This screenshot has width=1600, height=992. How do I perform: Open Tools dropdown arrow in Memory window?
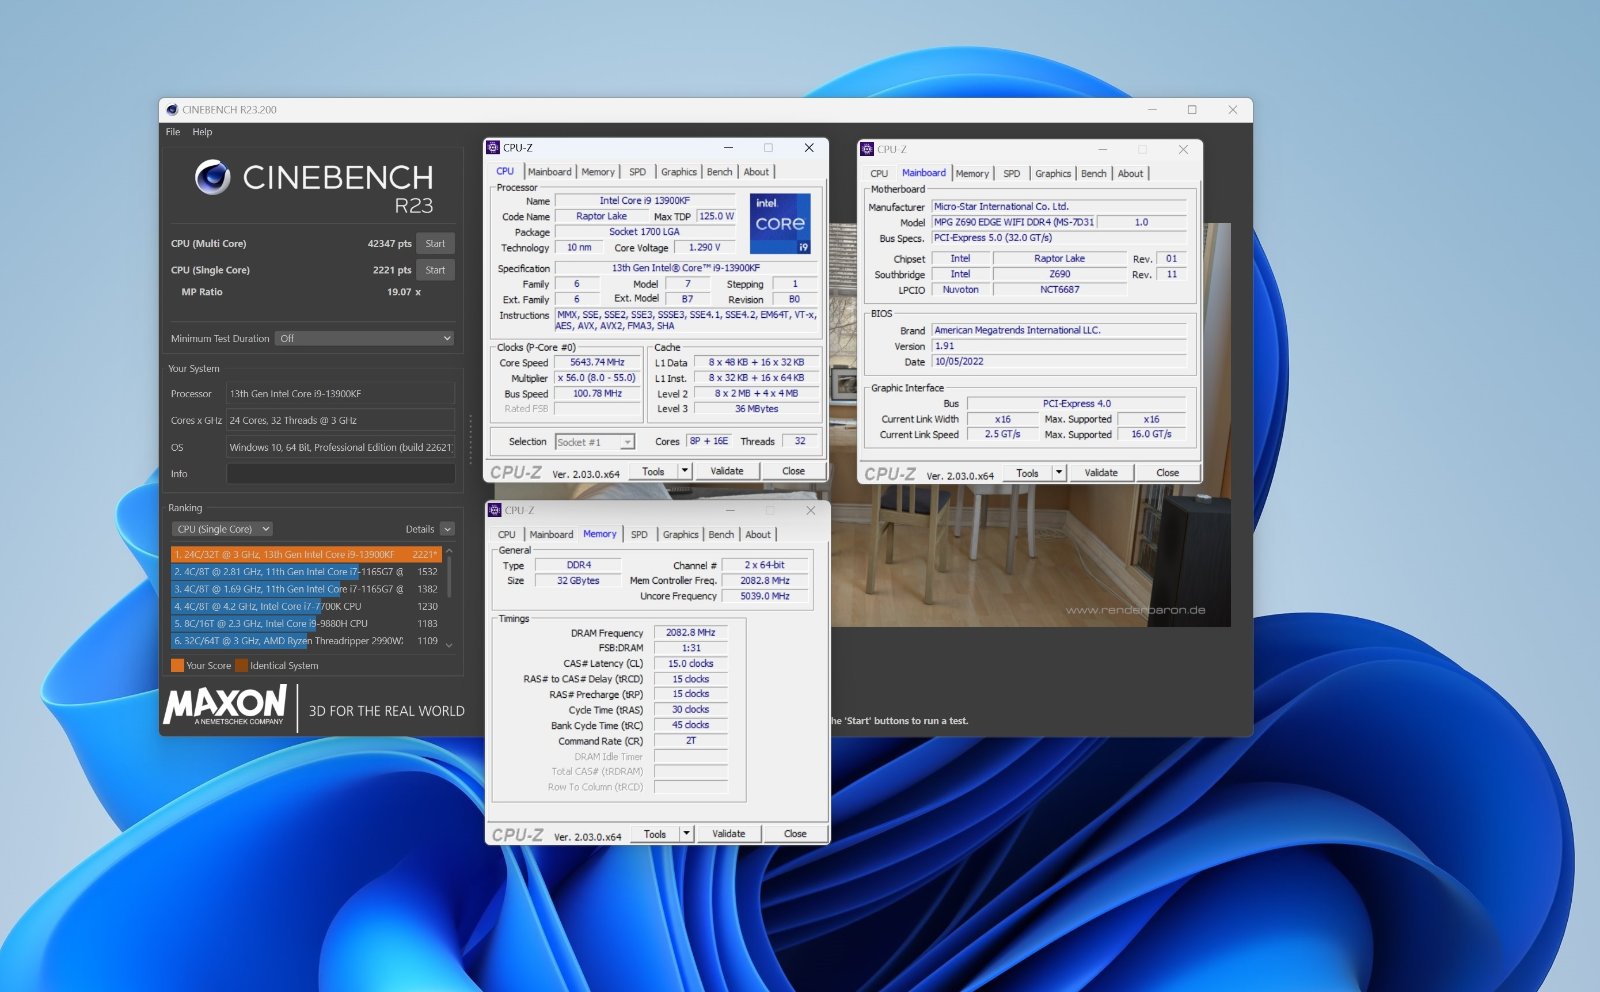click(687, 834)
